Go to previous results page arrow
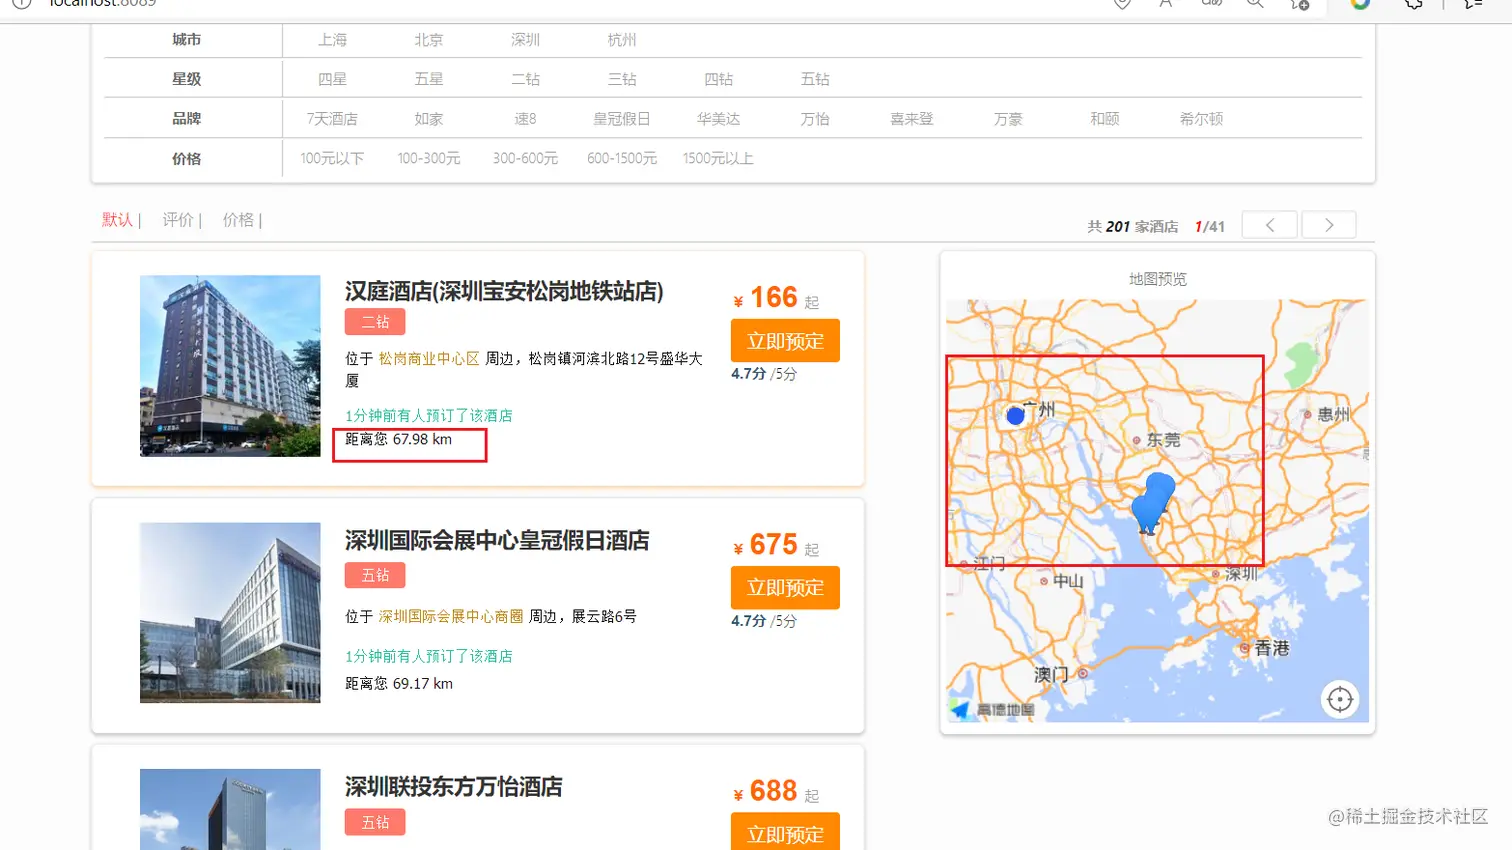The height and width of the screenshot is (850, 1512). coord(1270,225)
